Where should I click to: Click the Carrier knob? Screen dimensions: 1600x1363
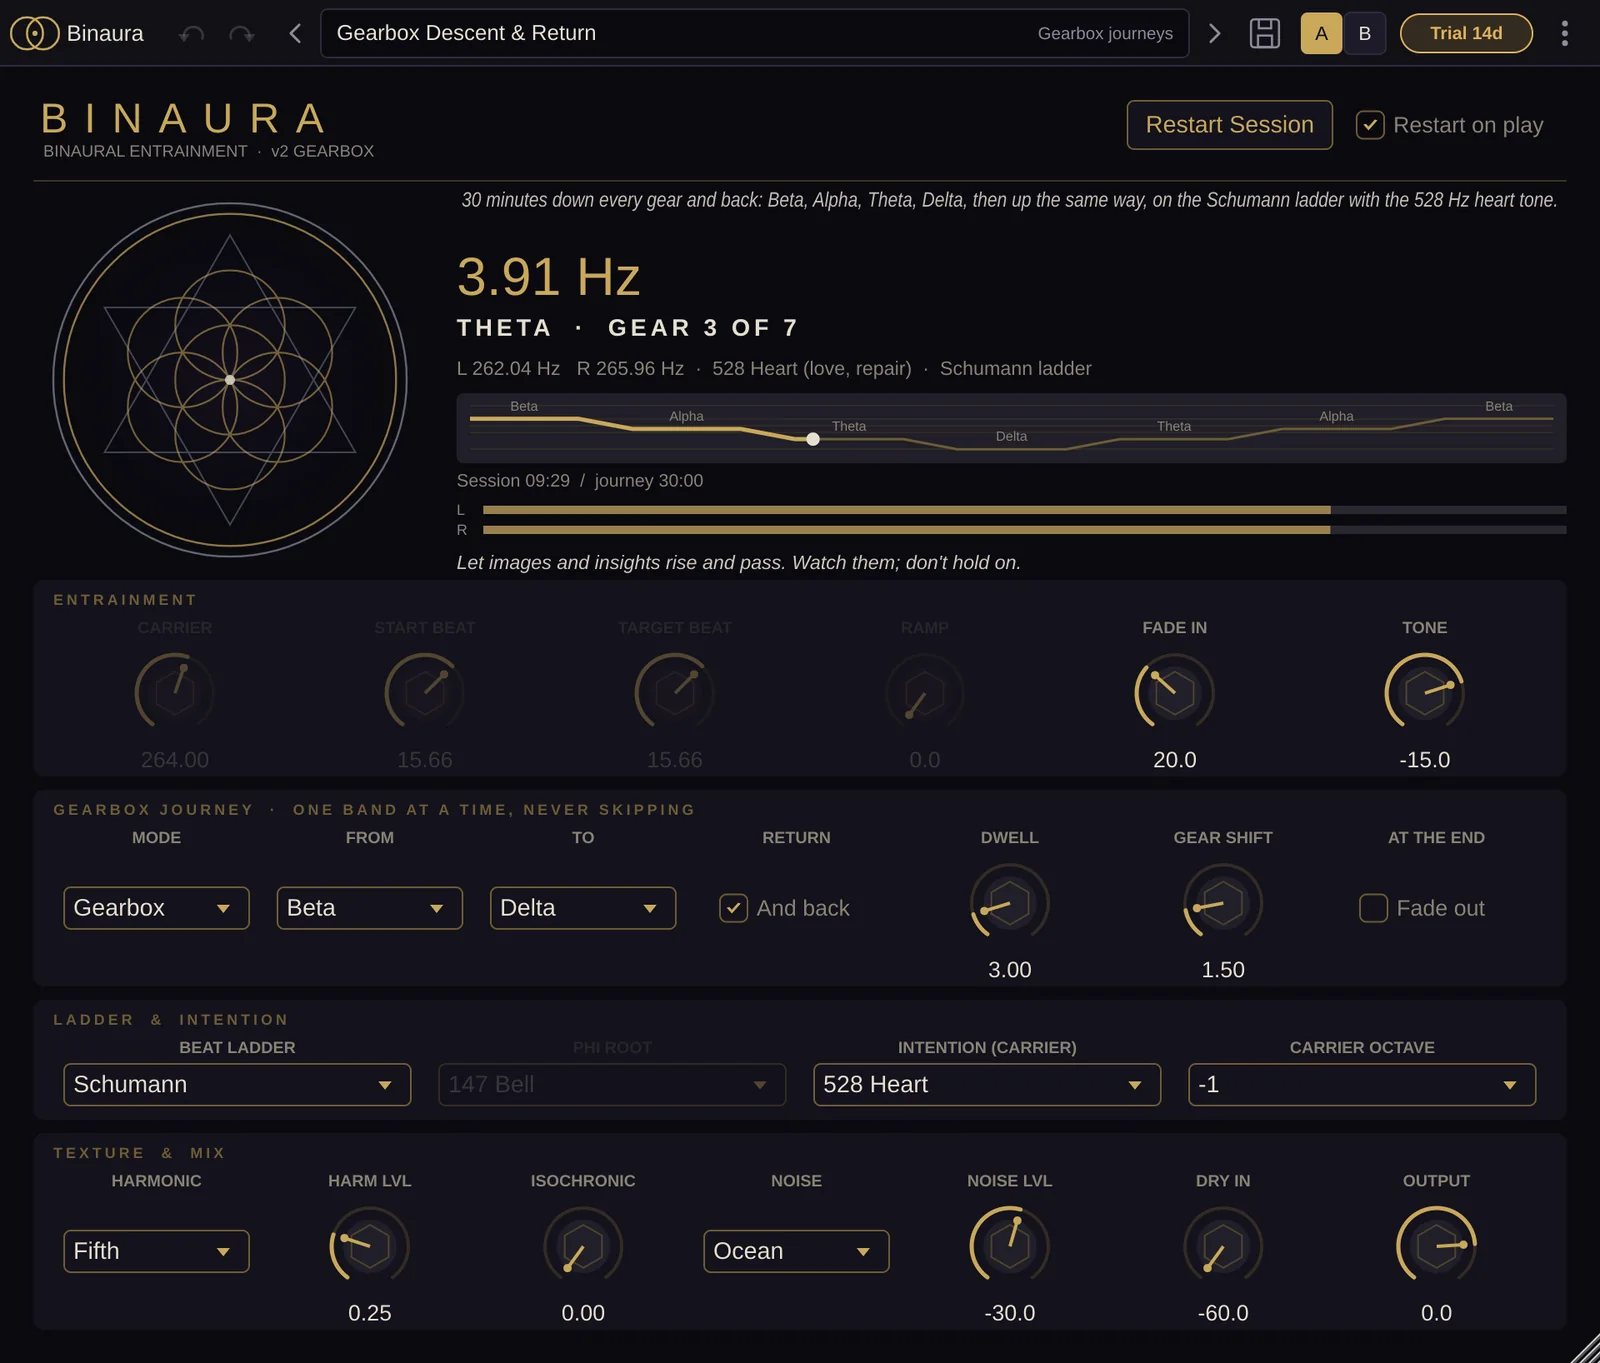coord(175,692)
